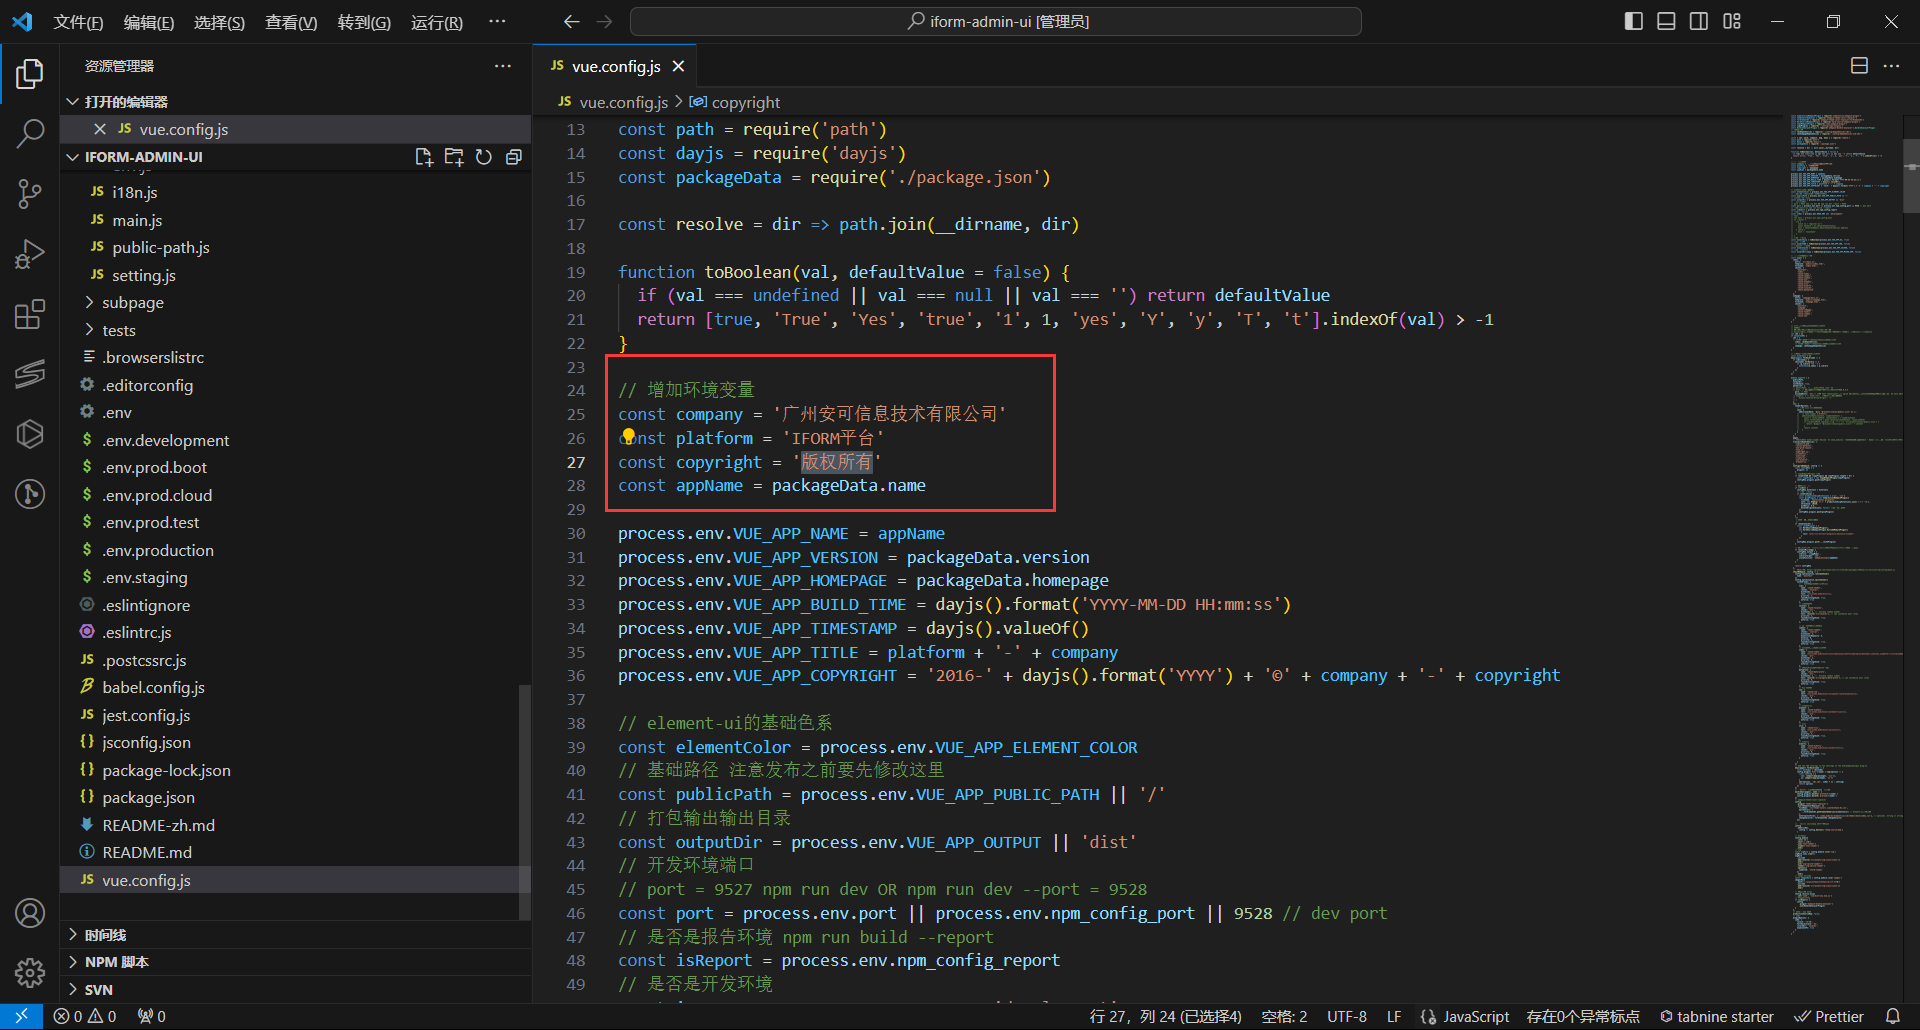The image size is (1920, 1030).
Task: Open the Search view in activity bar
Action: [x=30, y=133]
